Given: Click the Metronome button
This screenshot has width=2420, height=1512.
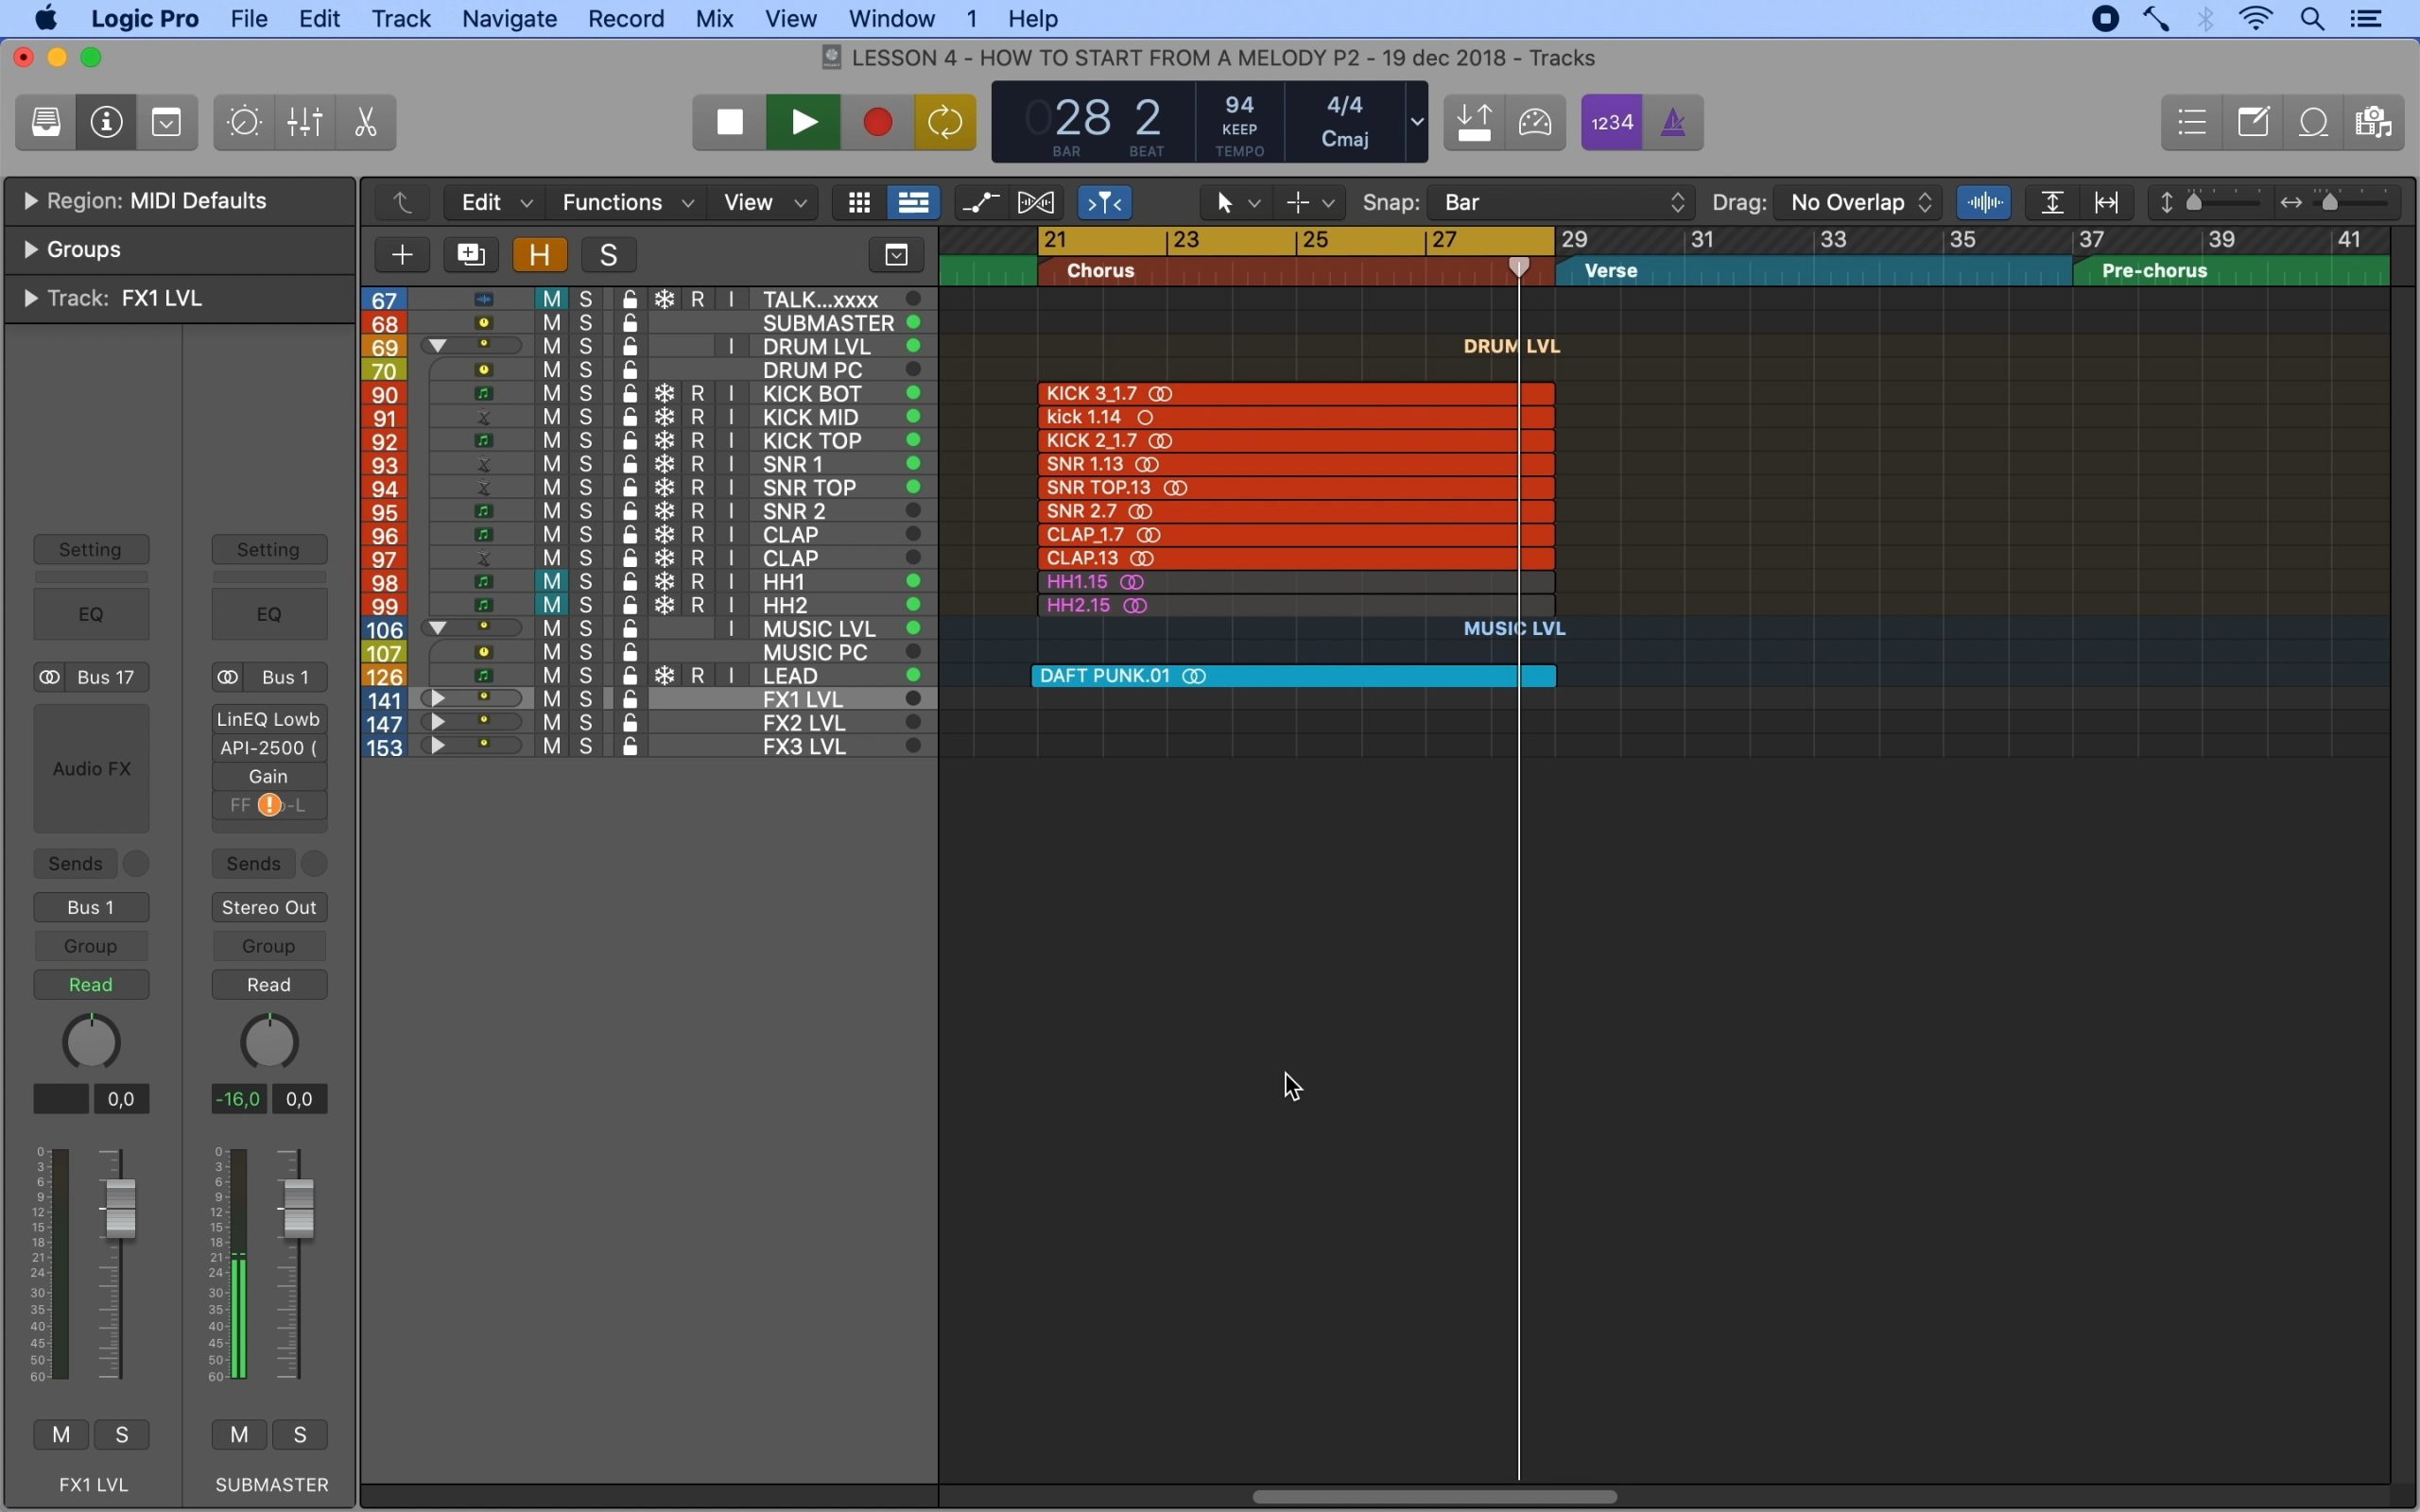Looking at the screenshot, I should click(1673, 122).
